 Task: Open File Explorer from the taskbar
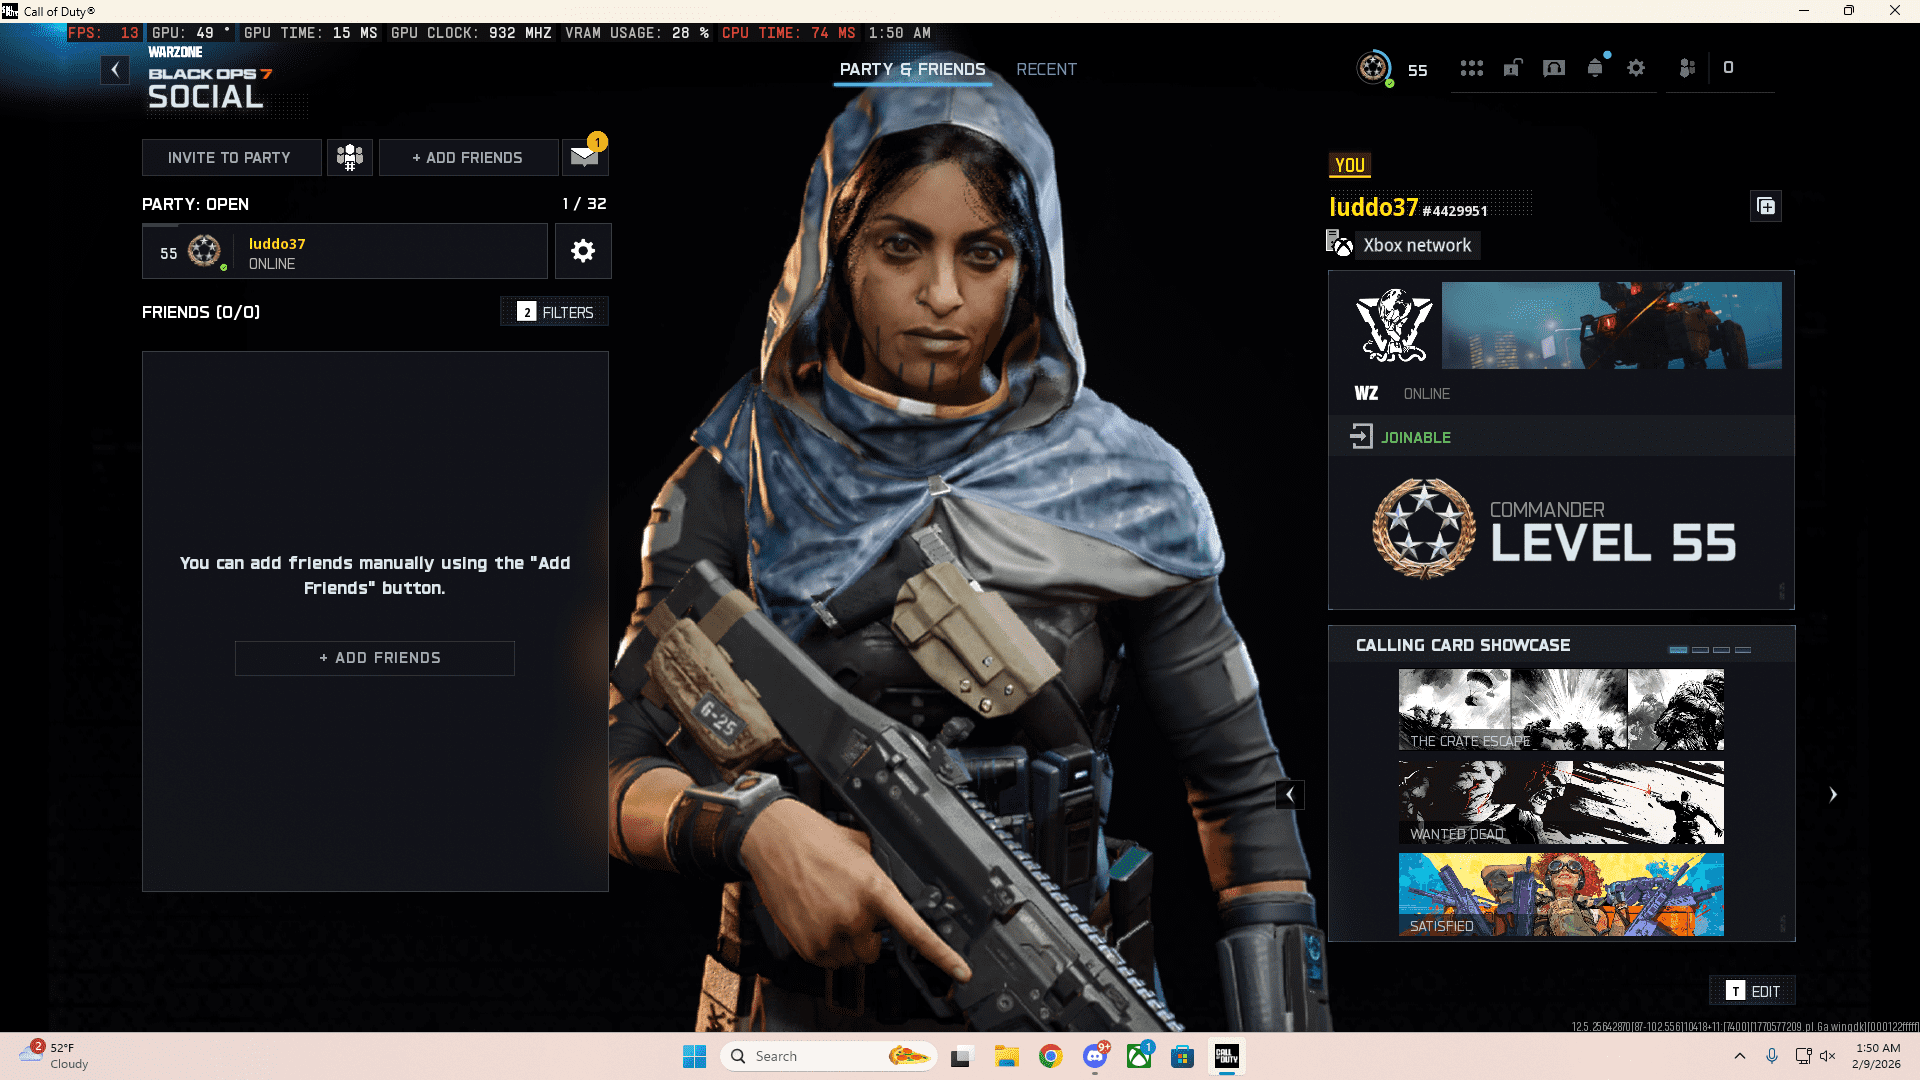1007,1056
